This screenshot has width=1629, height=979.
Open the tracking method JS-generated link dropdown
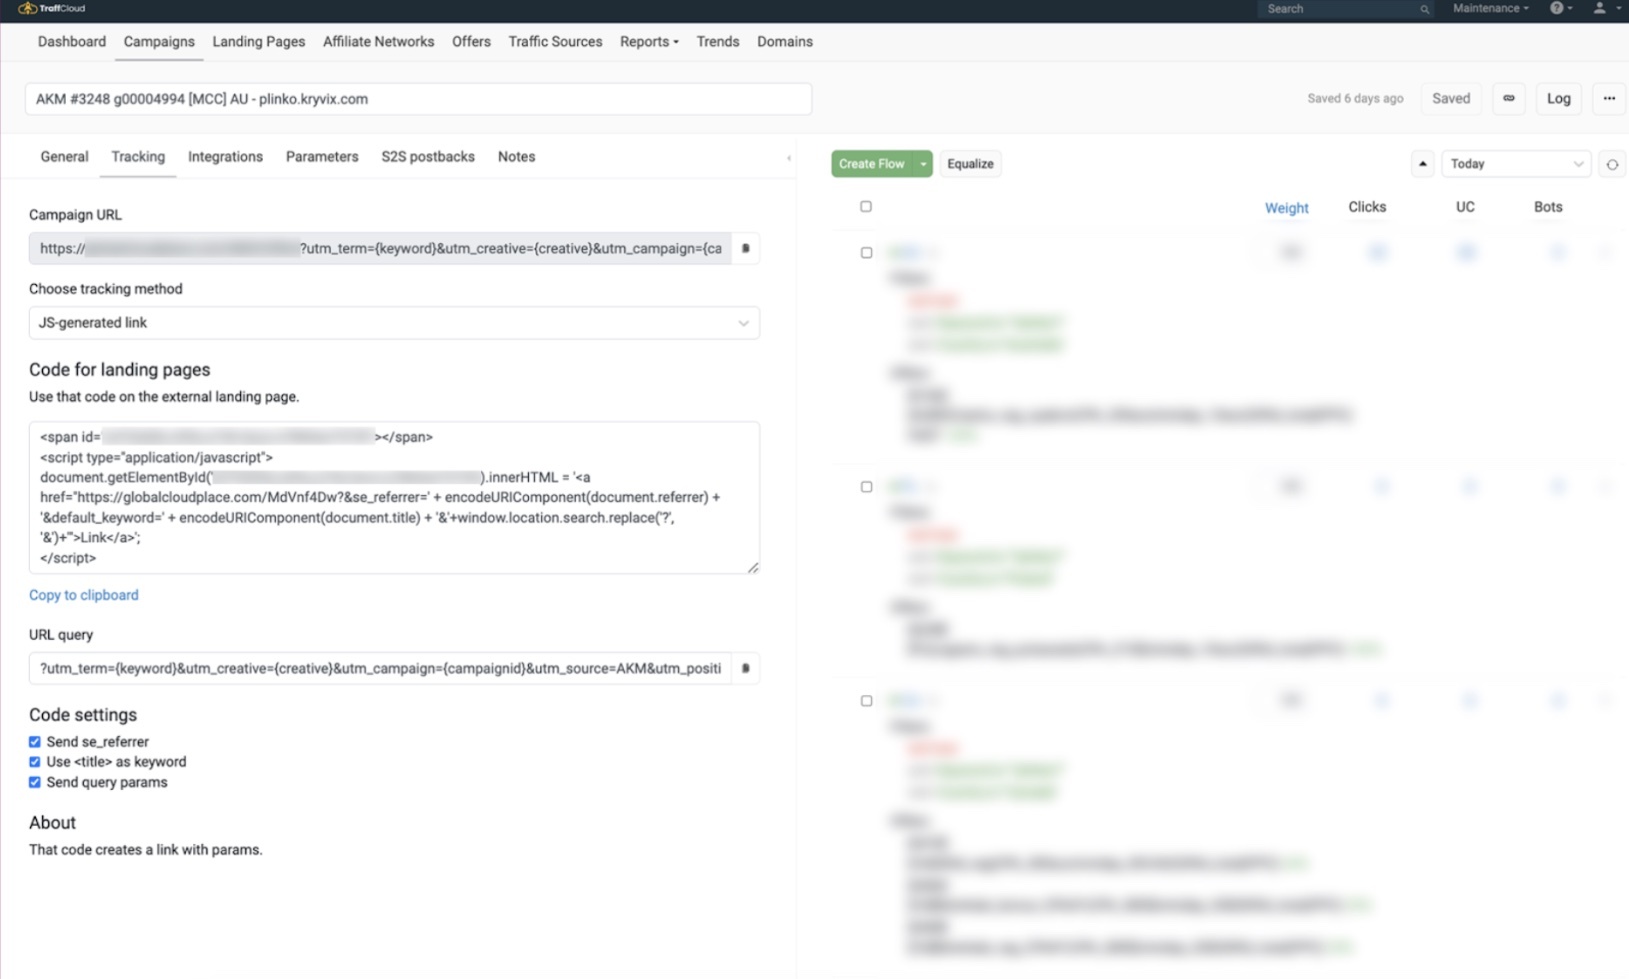(x=394, y=323)
